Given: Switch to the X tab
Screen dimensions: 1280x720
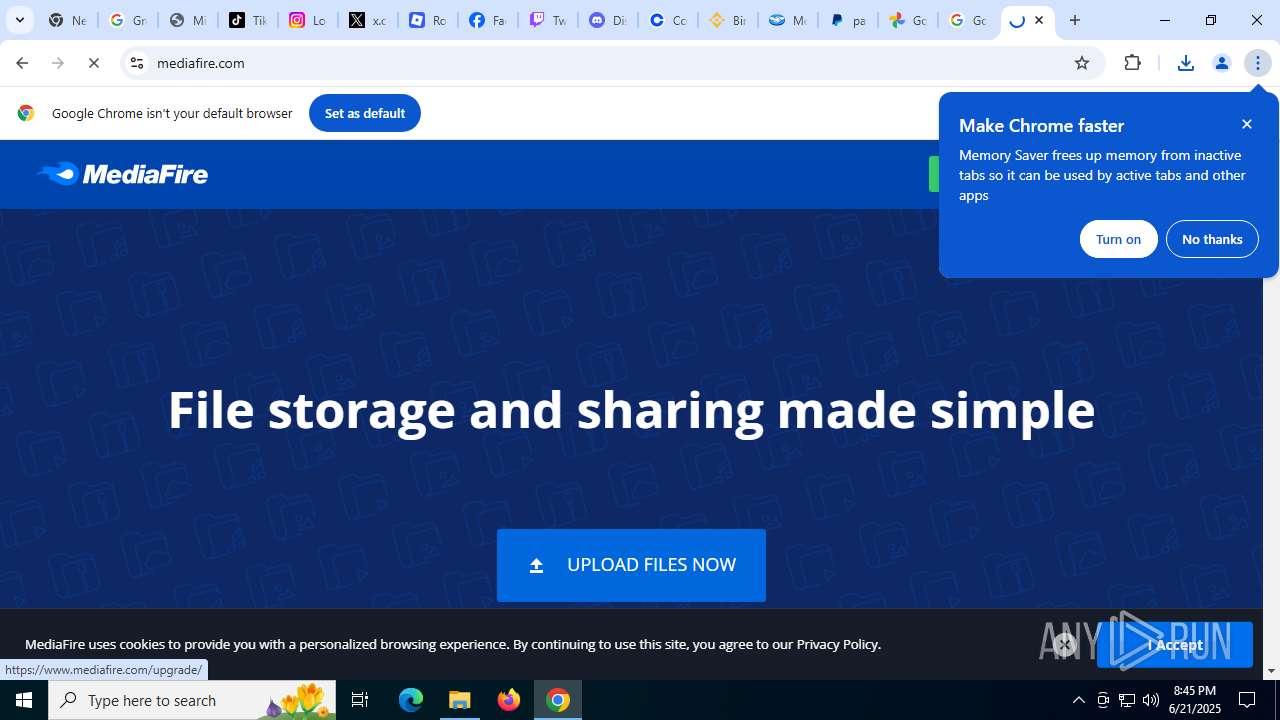Looking at the screenshot, I should pos(367,20).
